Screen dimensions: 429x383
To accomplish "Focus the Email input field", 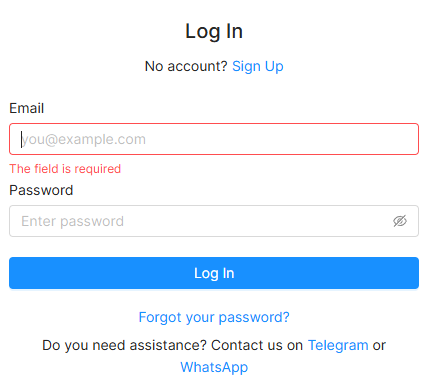I will point(214,139).
